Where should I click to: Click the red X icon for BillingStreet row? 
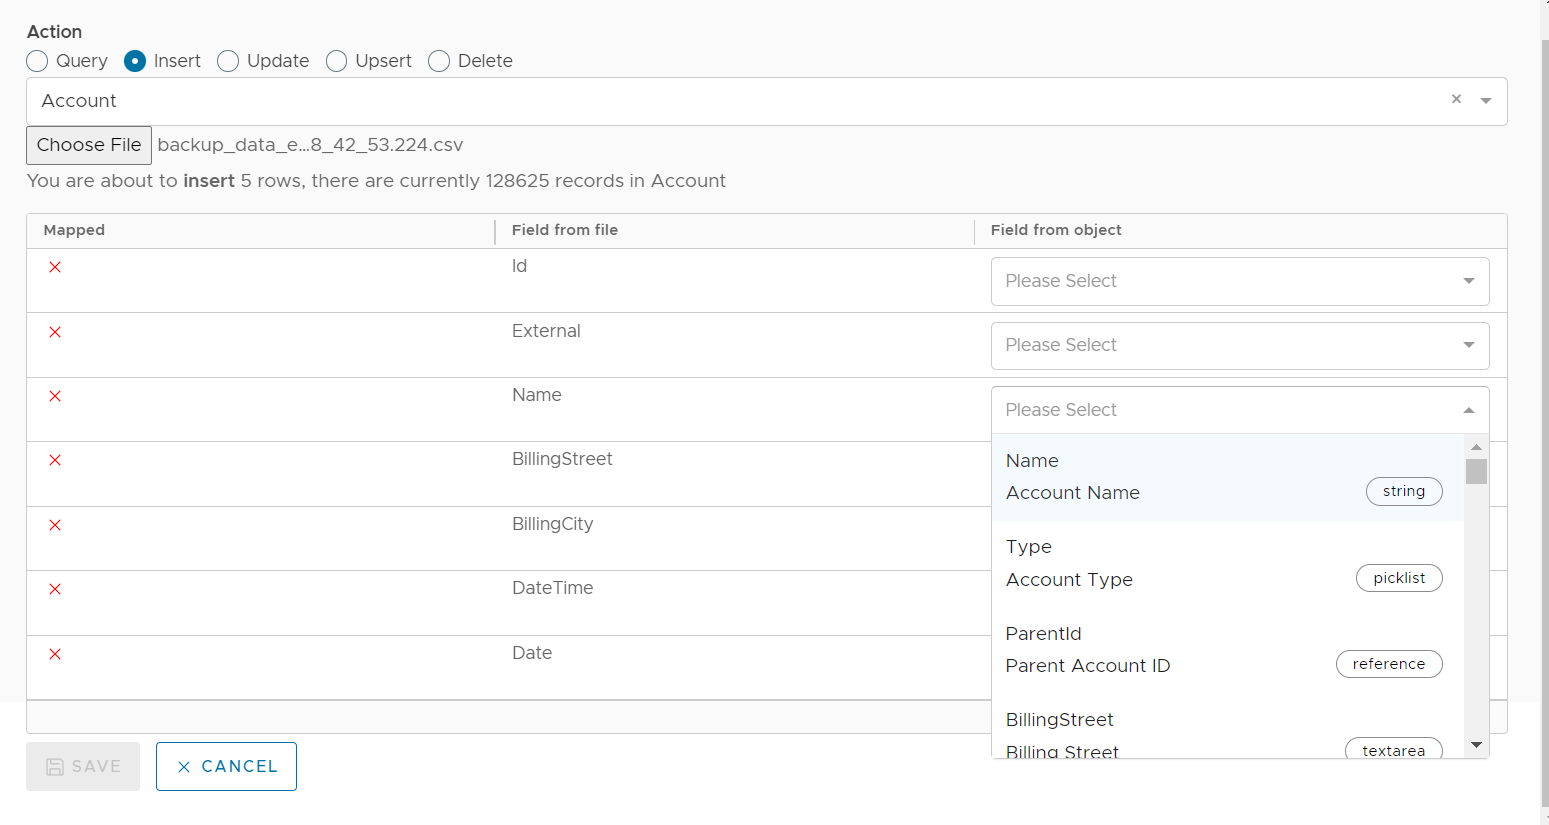(x=55, y=460)
